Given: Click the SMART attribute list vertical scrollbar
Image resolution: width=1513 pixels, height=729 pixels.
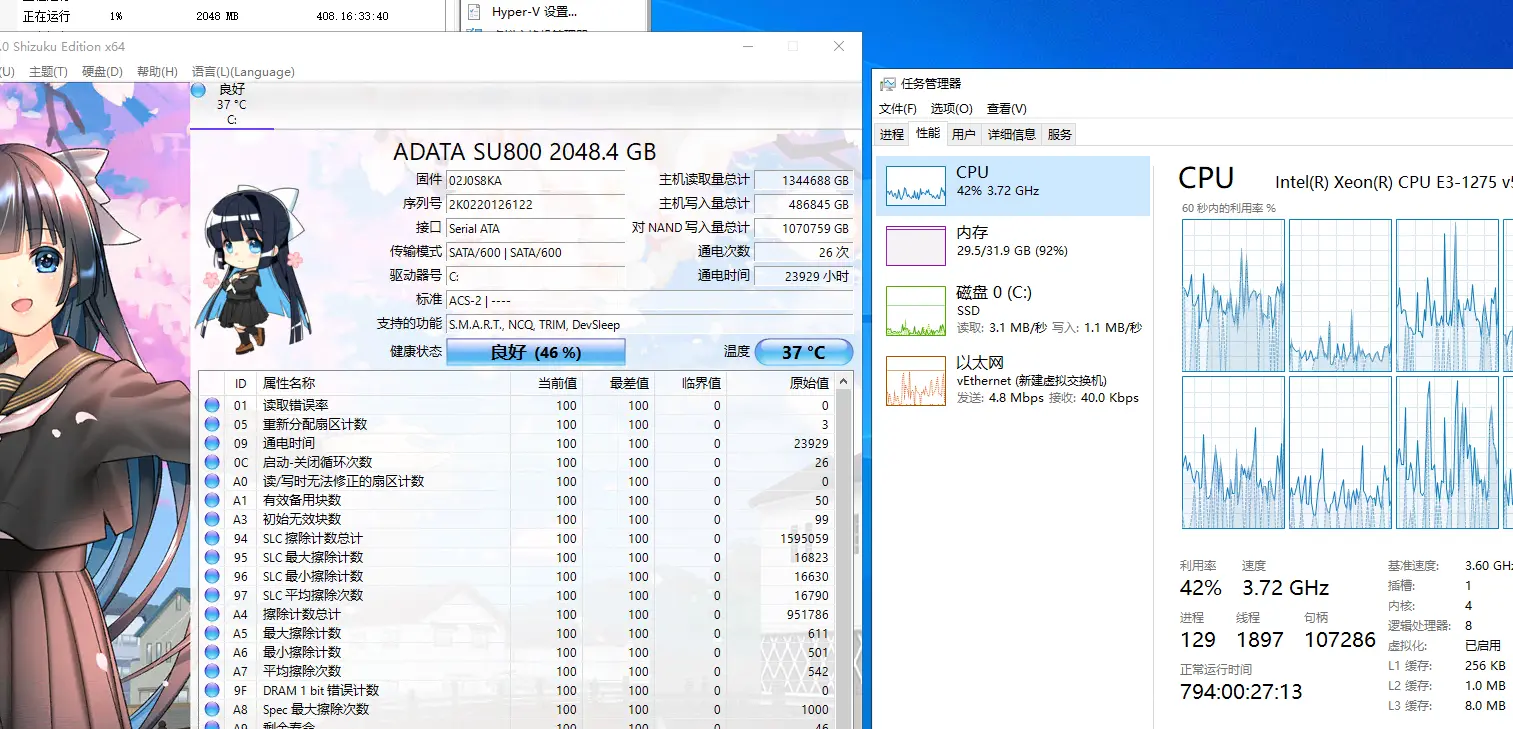Looking at the screenshot, I should (x=844, y=555).
